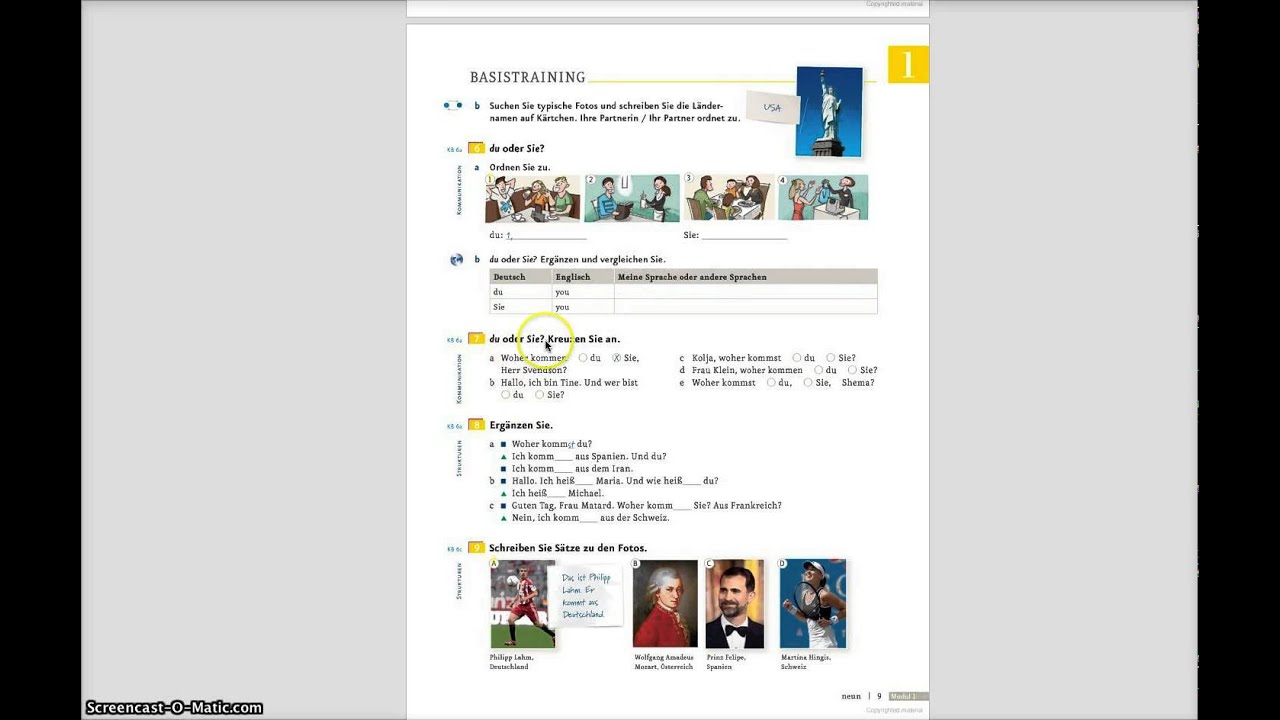Image resolution: width=1280 pixels, height=720 pixels.
Task: Click the handwritten note 'Das ist Philipp Lahm'
Action: point(587,595)
